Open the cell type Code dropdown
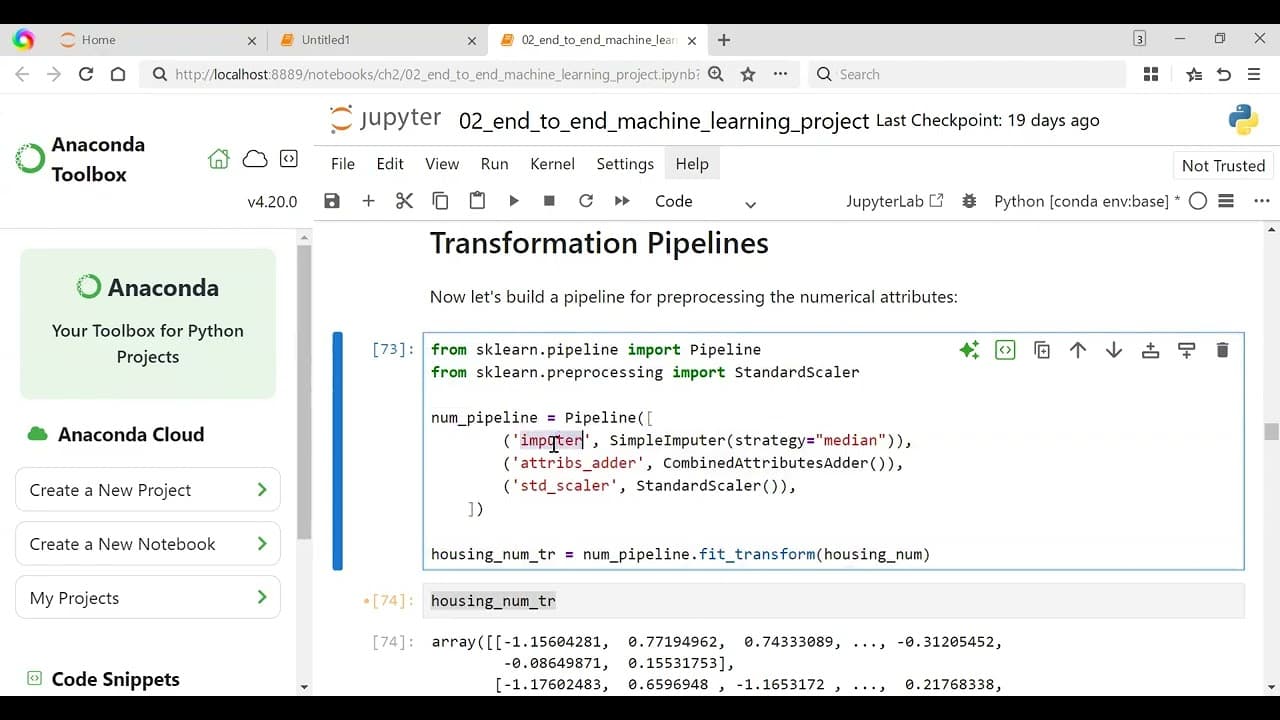This screenshot has height=720, width=1280. click(x=705, y=201)
